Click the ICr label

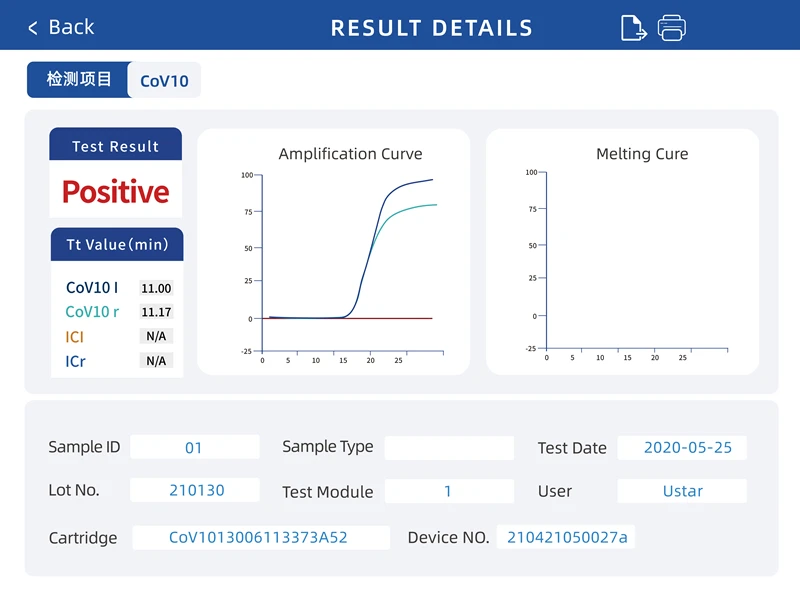76,361
